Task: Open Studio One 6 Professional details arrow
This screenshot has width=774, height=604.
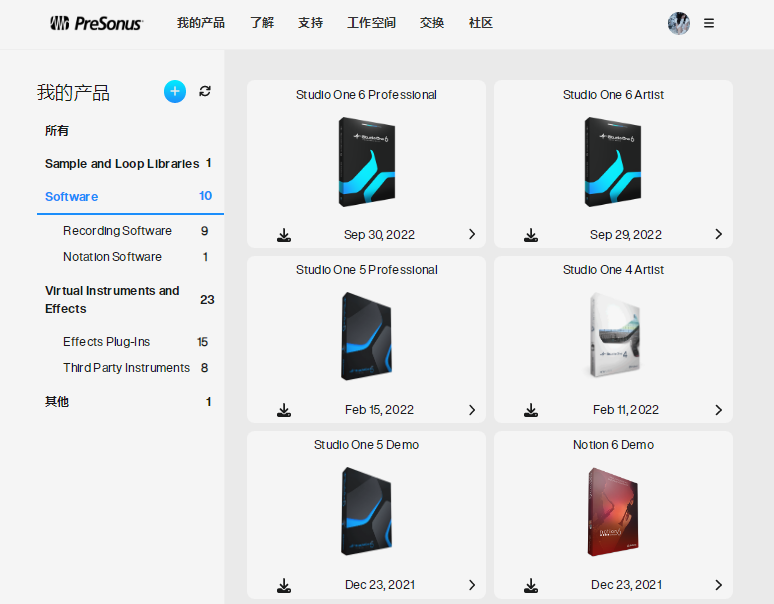Action: click(x=472, y=234)
